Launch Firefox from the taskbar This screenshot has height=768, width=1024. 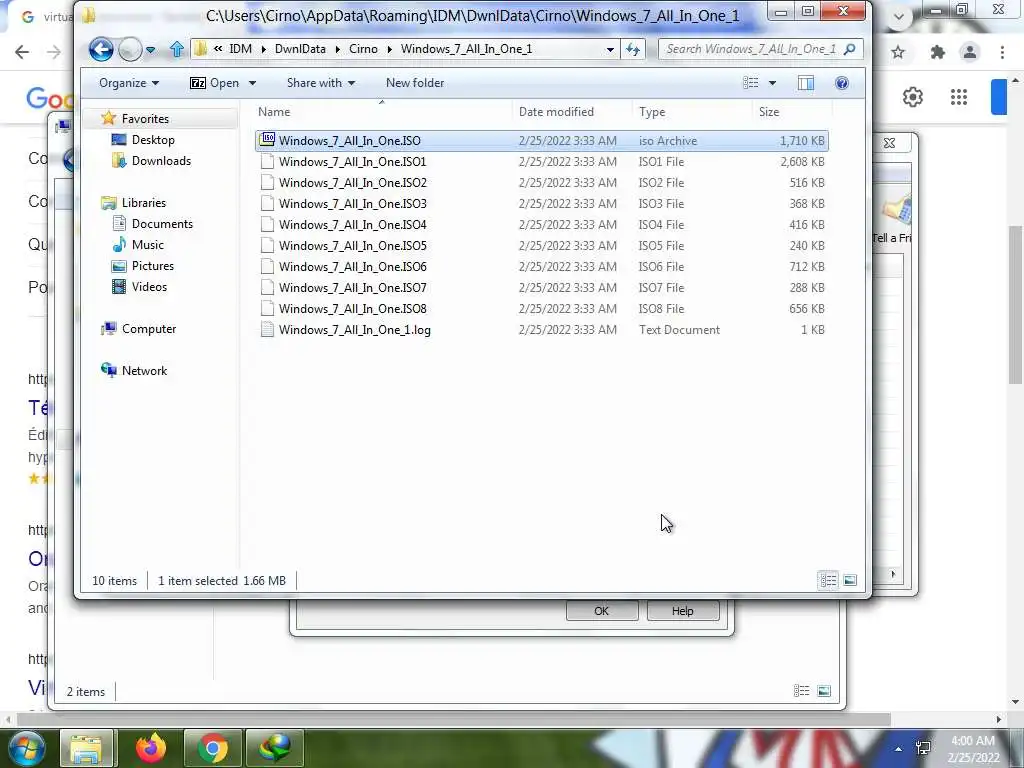coord(151,748)
